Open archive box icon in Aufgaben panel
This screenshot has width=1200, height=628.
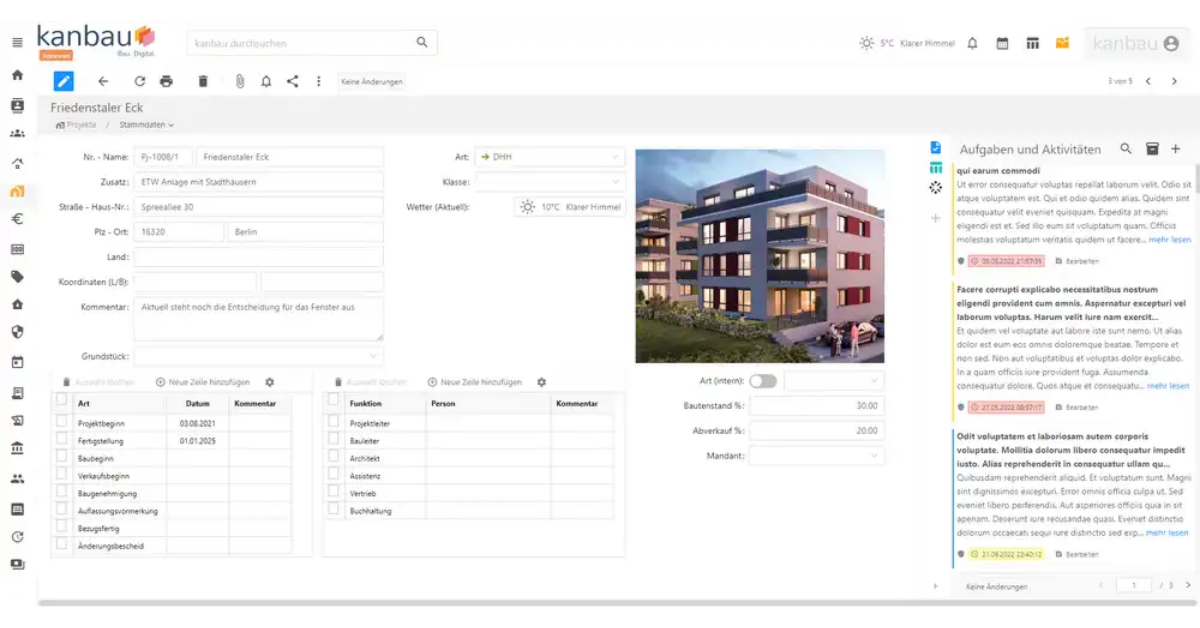tap(1152, 148)
